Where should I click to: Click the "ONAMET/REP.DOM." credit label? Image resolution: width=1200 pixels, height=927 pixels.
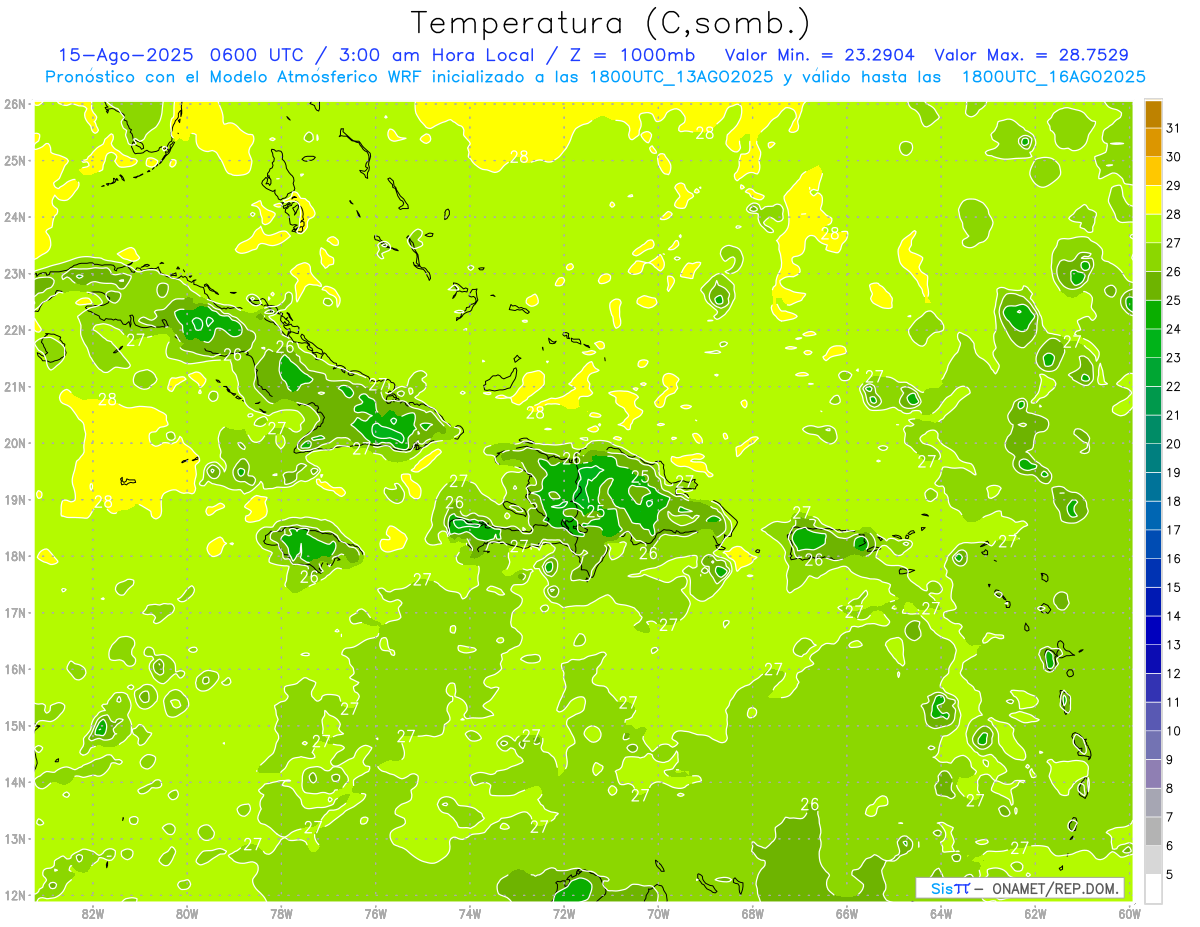coord(1055,889)
